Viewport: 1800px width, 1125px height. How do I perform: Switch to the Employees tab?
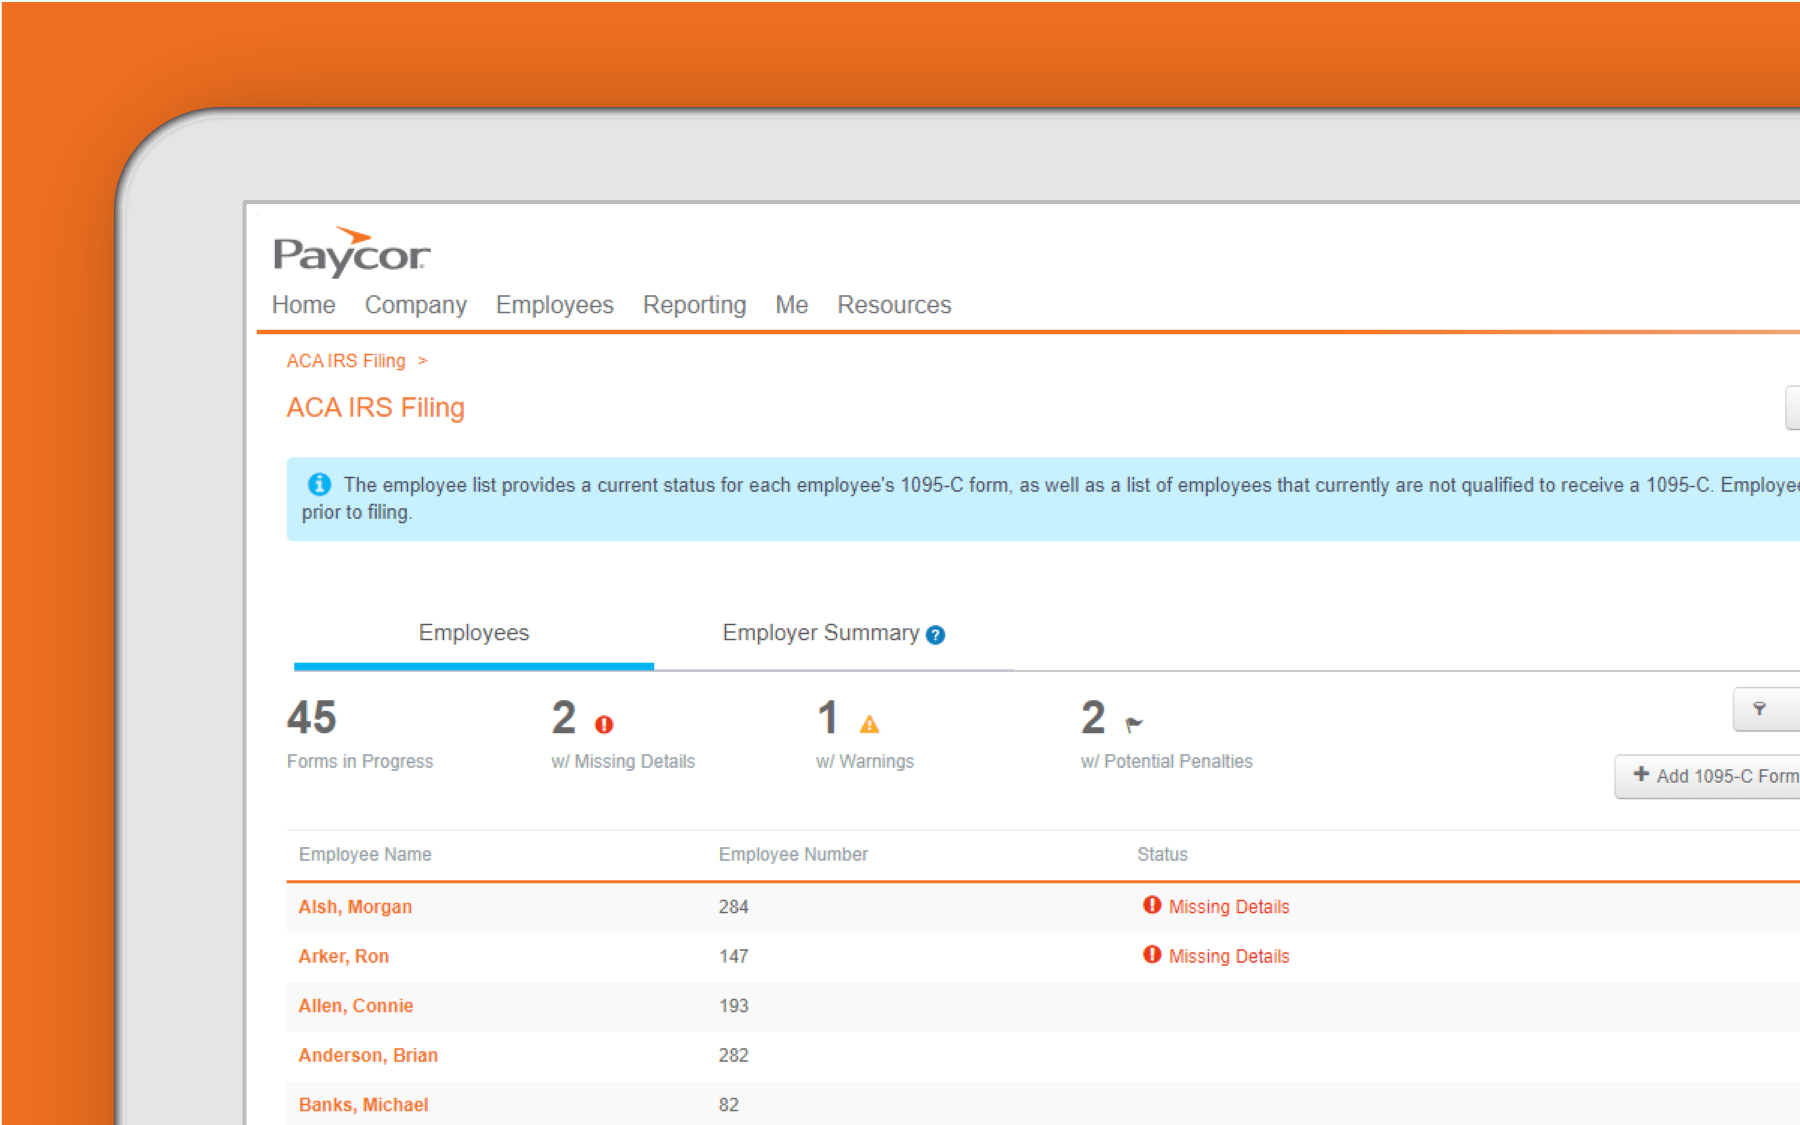(474, 633)
